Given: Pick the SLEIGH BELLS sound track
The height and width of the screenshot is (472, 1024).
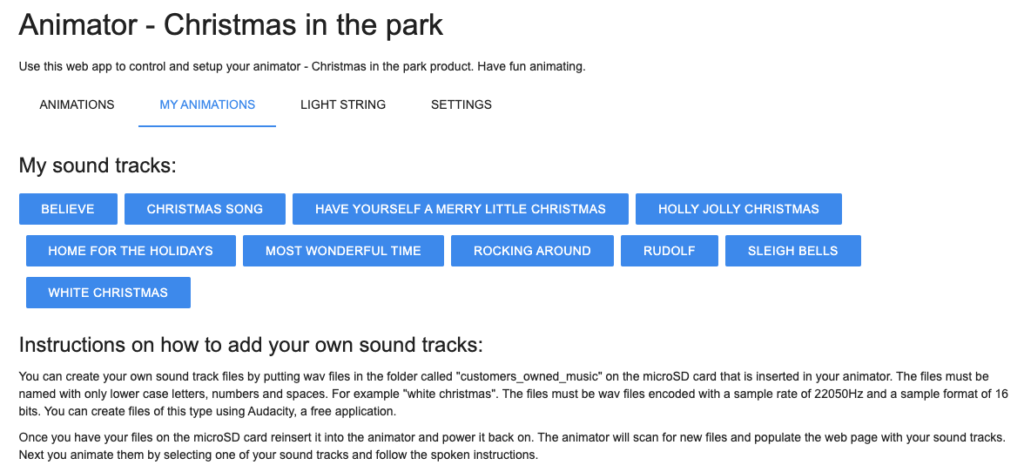Looking at the screenshot, I should pos(793,251).
